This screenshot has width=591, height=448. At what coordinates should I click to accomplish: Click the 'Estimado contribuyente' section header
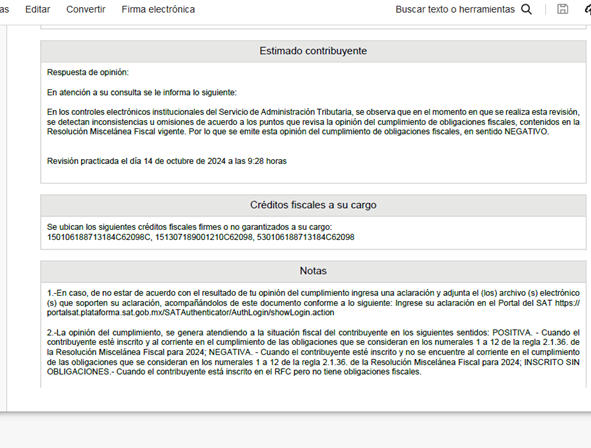tap(313, 51)
